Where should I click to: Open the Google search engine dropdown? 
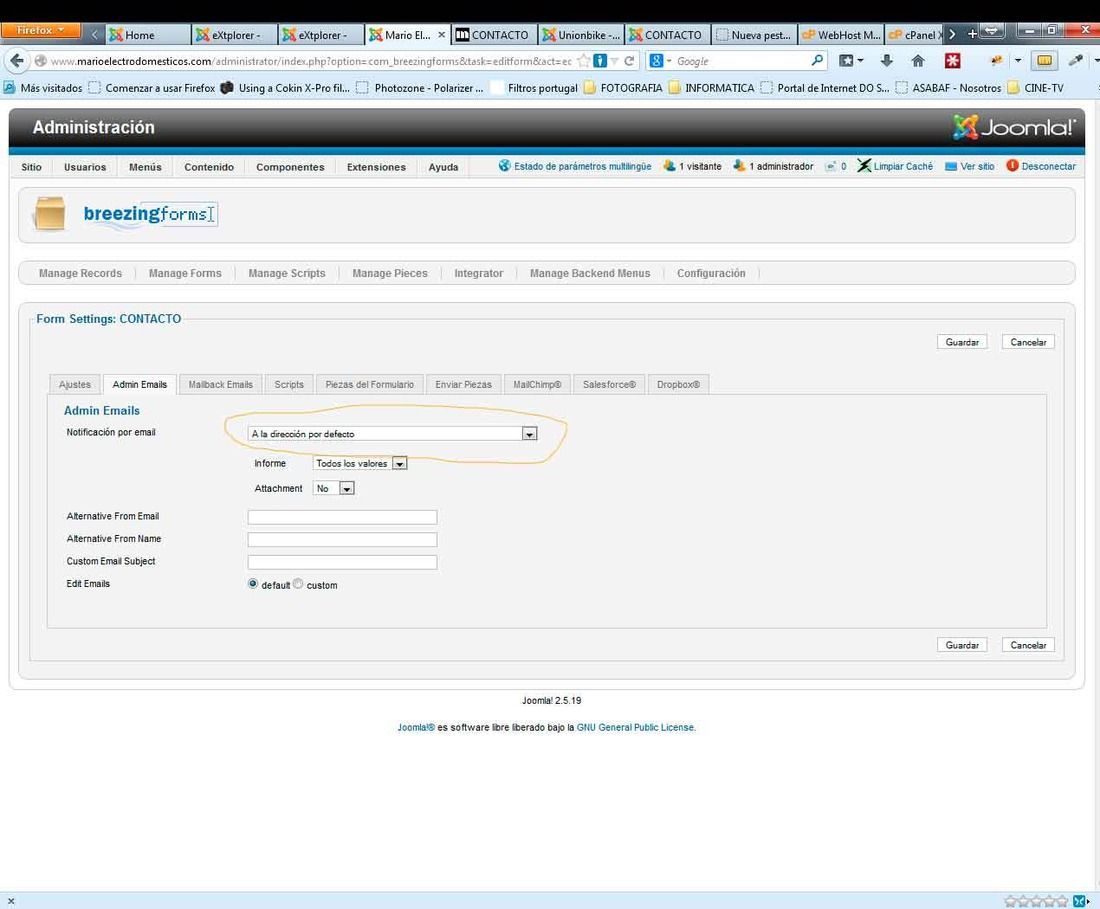(x=660, y=61)
